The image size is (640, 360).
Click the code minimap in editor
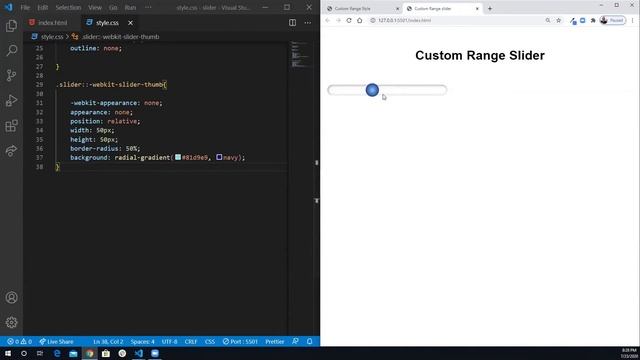(x=301, y=54)
